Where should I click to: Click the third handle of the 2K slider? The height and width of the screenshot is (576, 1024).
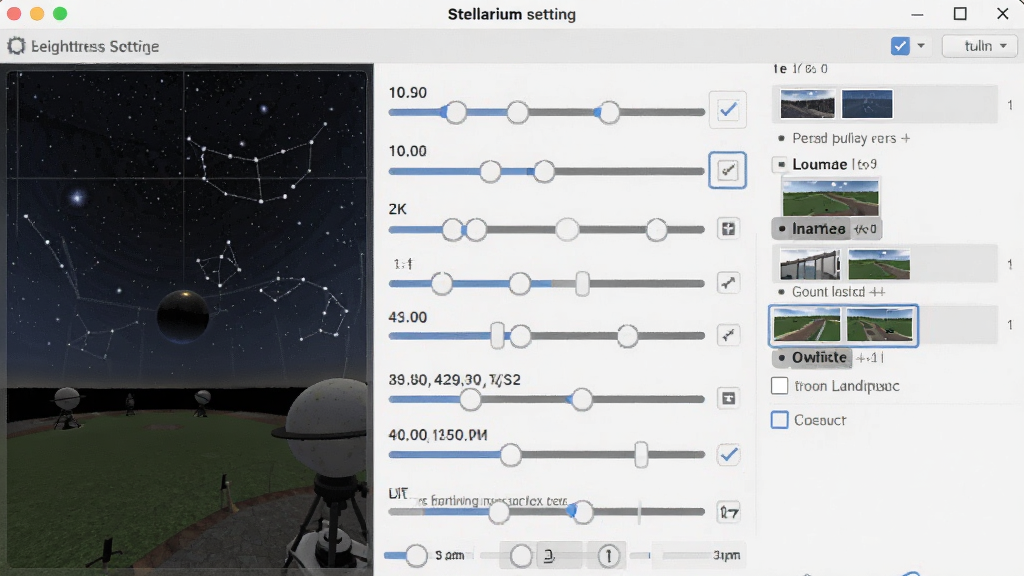pyautogui.click(x=567, y=230)
